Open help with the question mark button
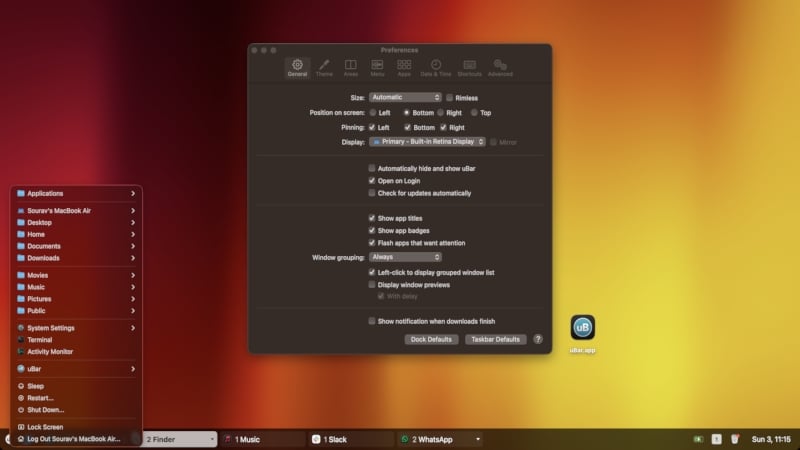Viewport: 800px width, 450px height. 538,339
